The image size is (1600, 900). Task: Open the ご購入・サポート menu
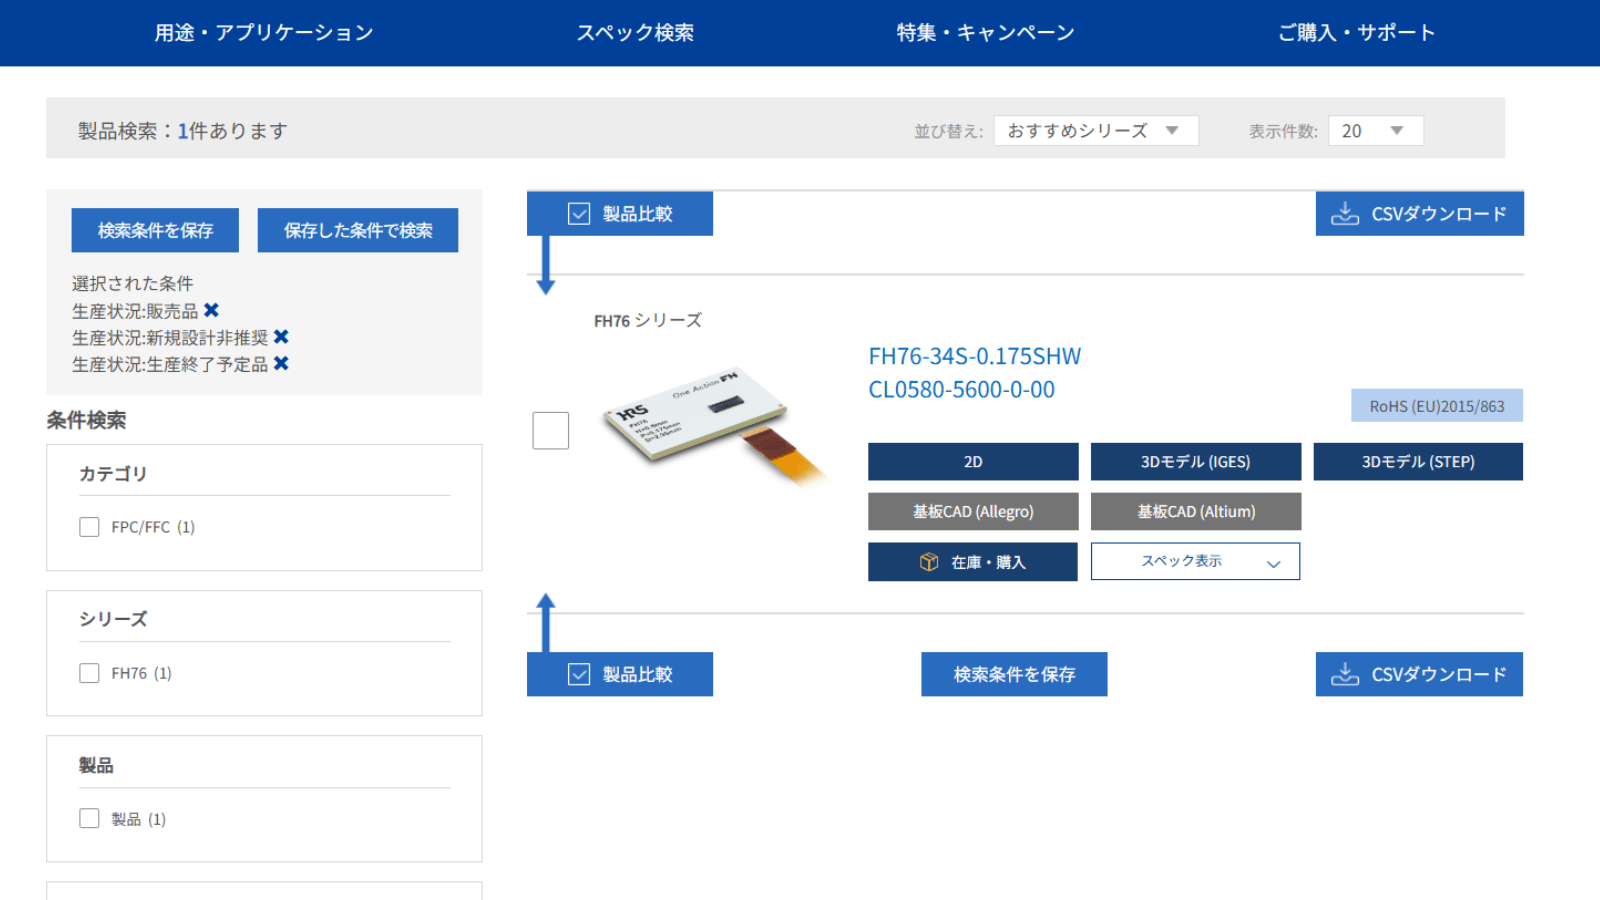[x=1355, y=32]
